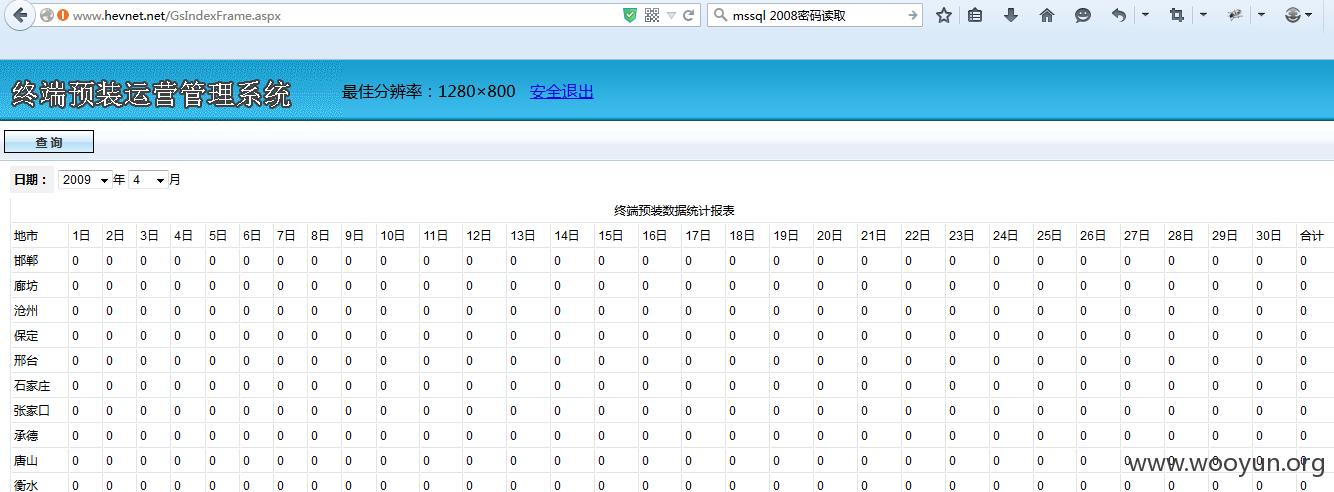Image resolution: width=1334 pixels, height=492 pixels.
Task: Click the 沧州 city row label
Action: (x=26, y=311)
